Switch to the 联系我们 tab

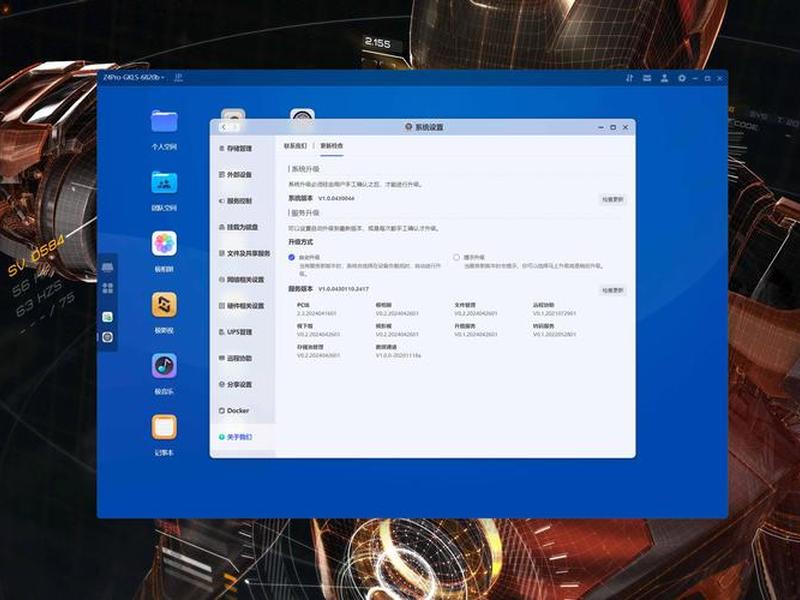tap(295, 146)
